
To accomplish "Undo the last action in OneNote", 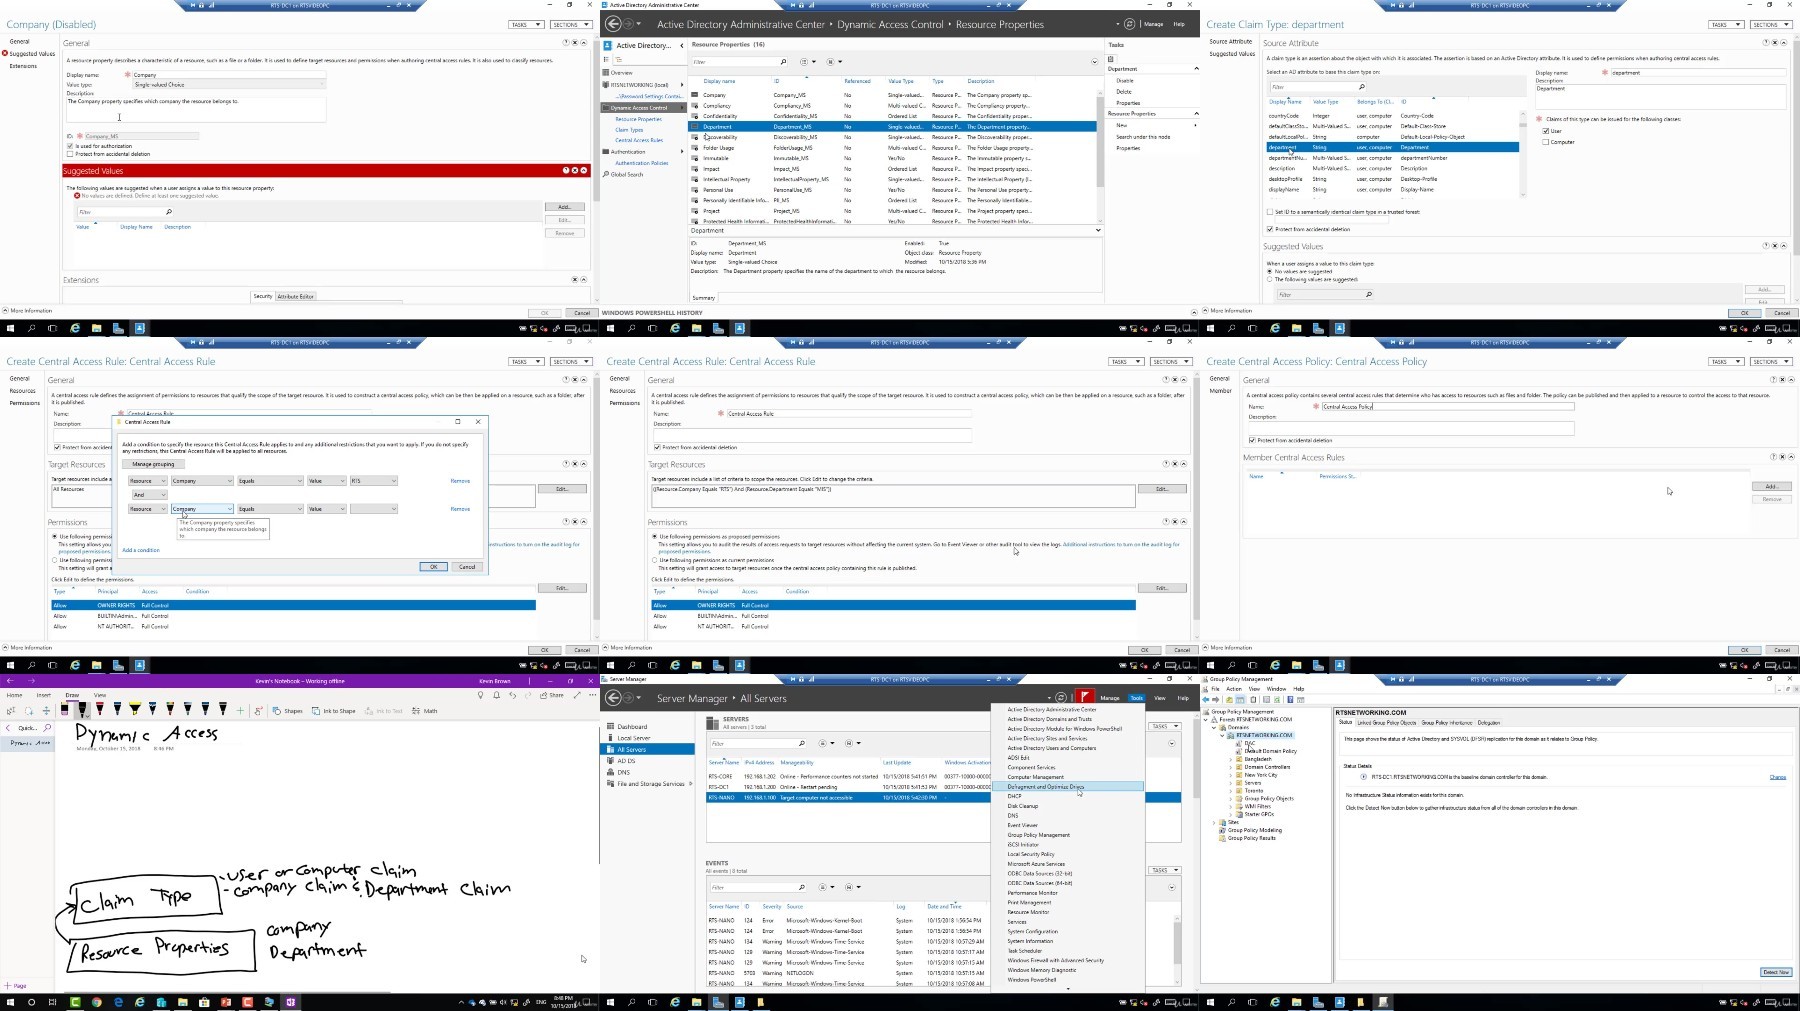I will pos(513,695).
